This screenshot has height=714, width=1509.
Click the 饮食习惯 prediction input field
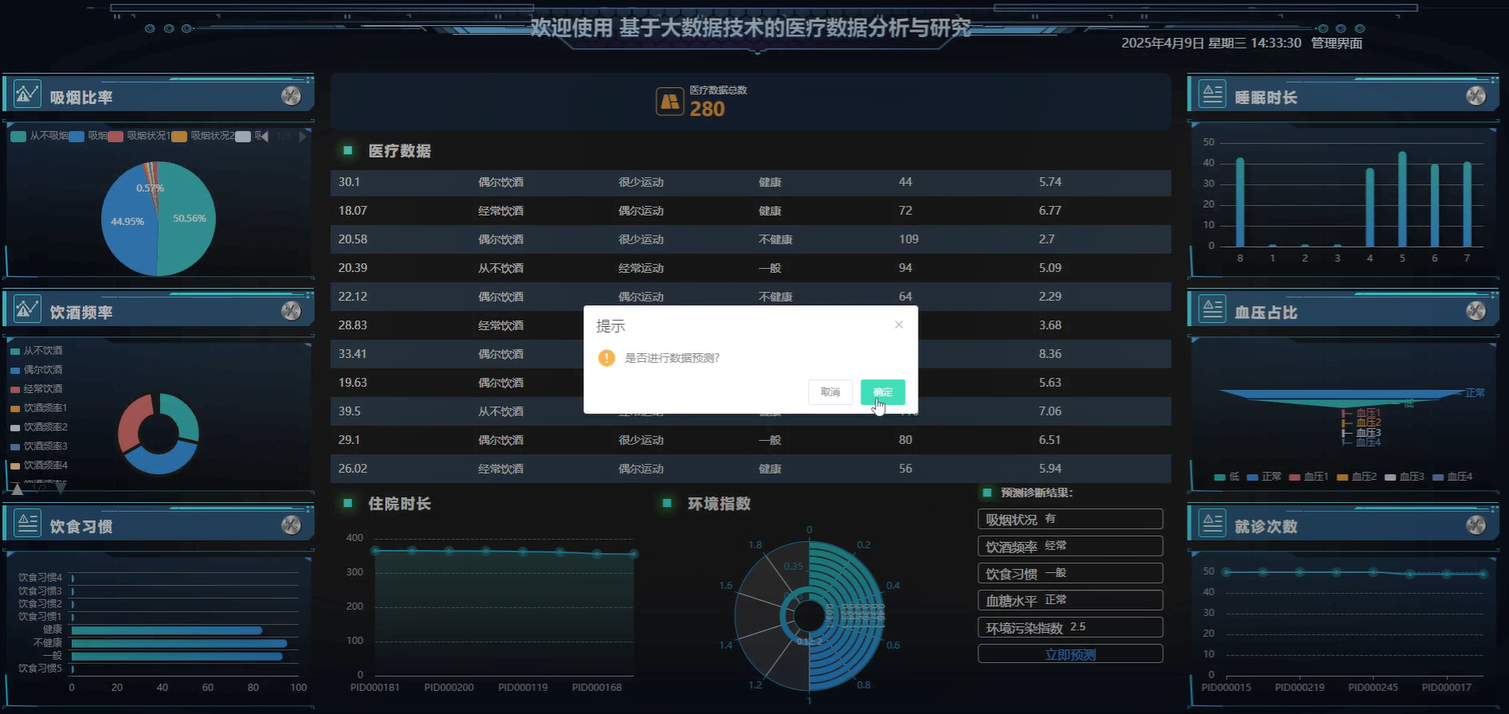pos(1070,573)
